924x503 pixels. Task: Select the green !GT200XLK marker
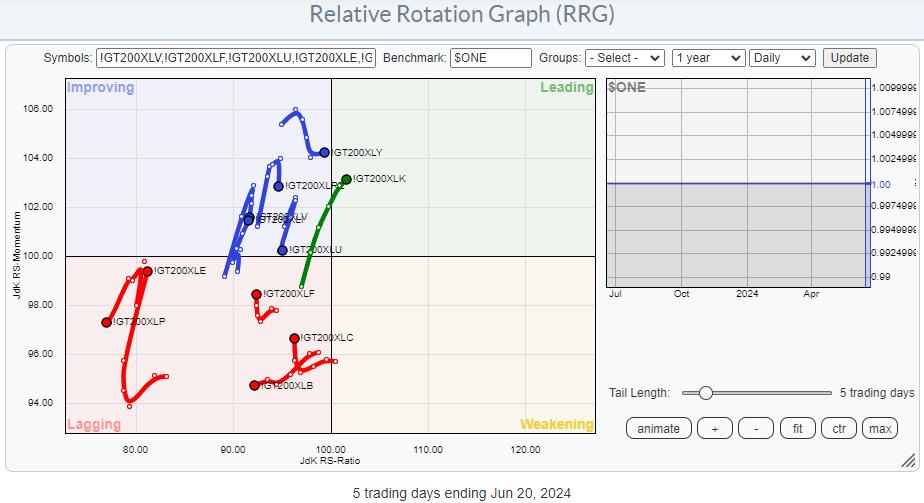(x=346, y=180)
